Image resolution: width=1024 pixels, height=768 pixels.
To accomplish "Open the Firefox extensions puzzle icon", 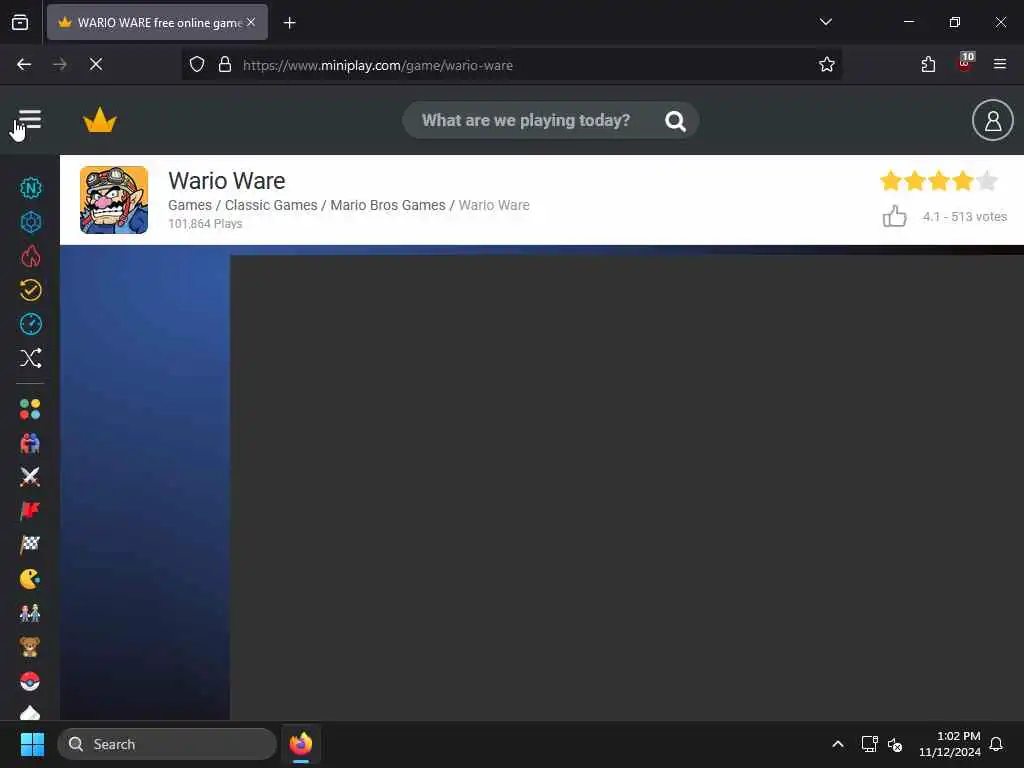I will click(x=928, y=64).
